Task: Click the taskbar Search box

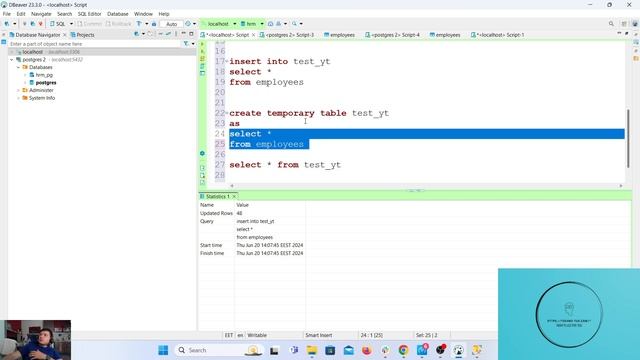Action: (x=219, y=350)
